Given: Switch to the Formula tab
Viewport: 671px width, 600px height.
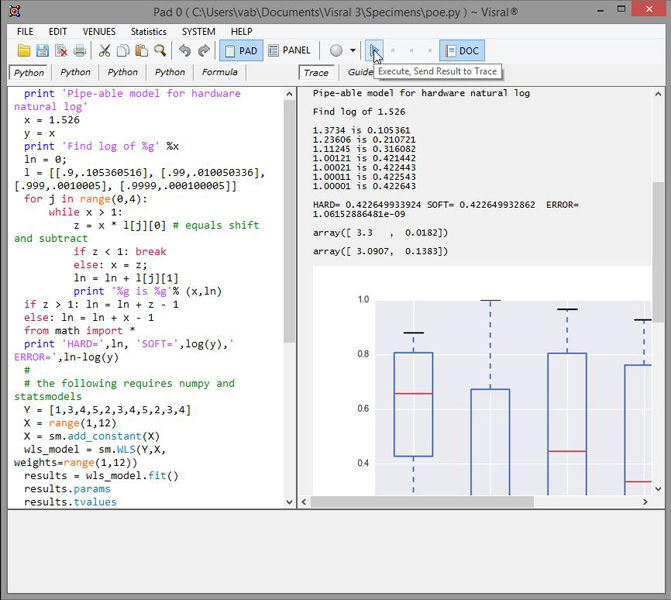Looking at the screenshot, I should click(x=220, y=72).
